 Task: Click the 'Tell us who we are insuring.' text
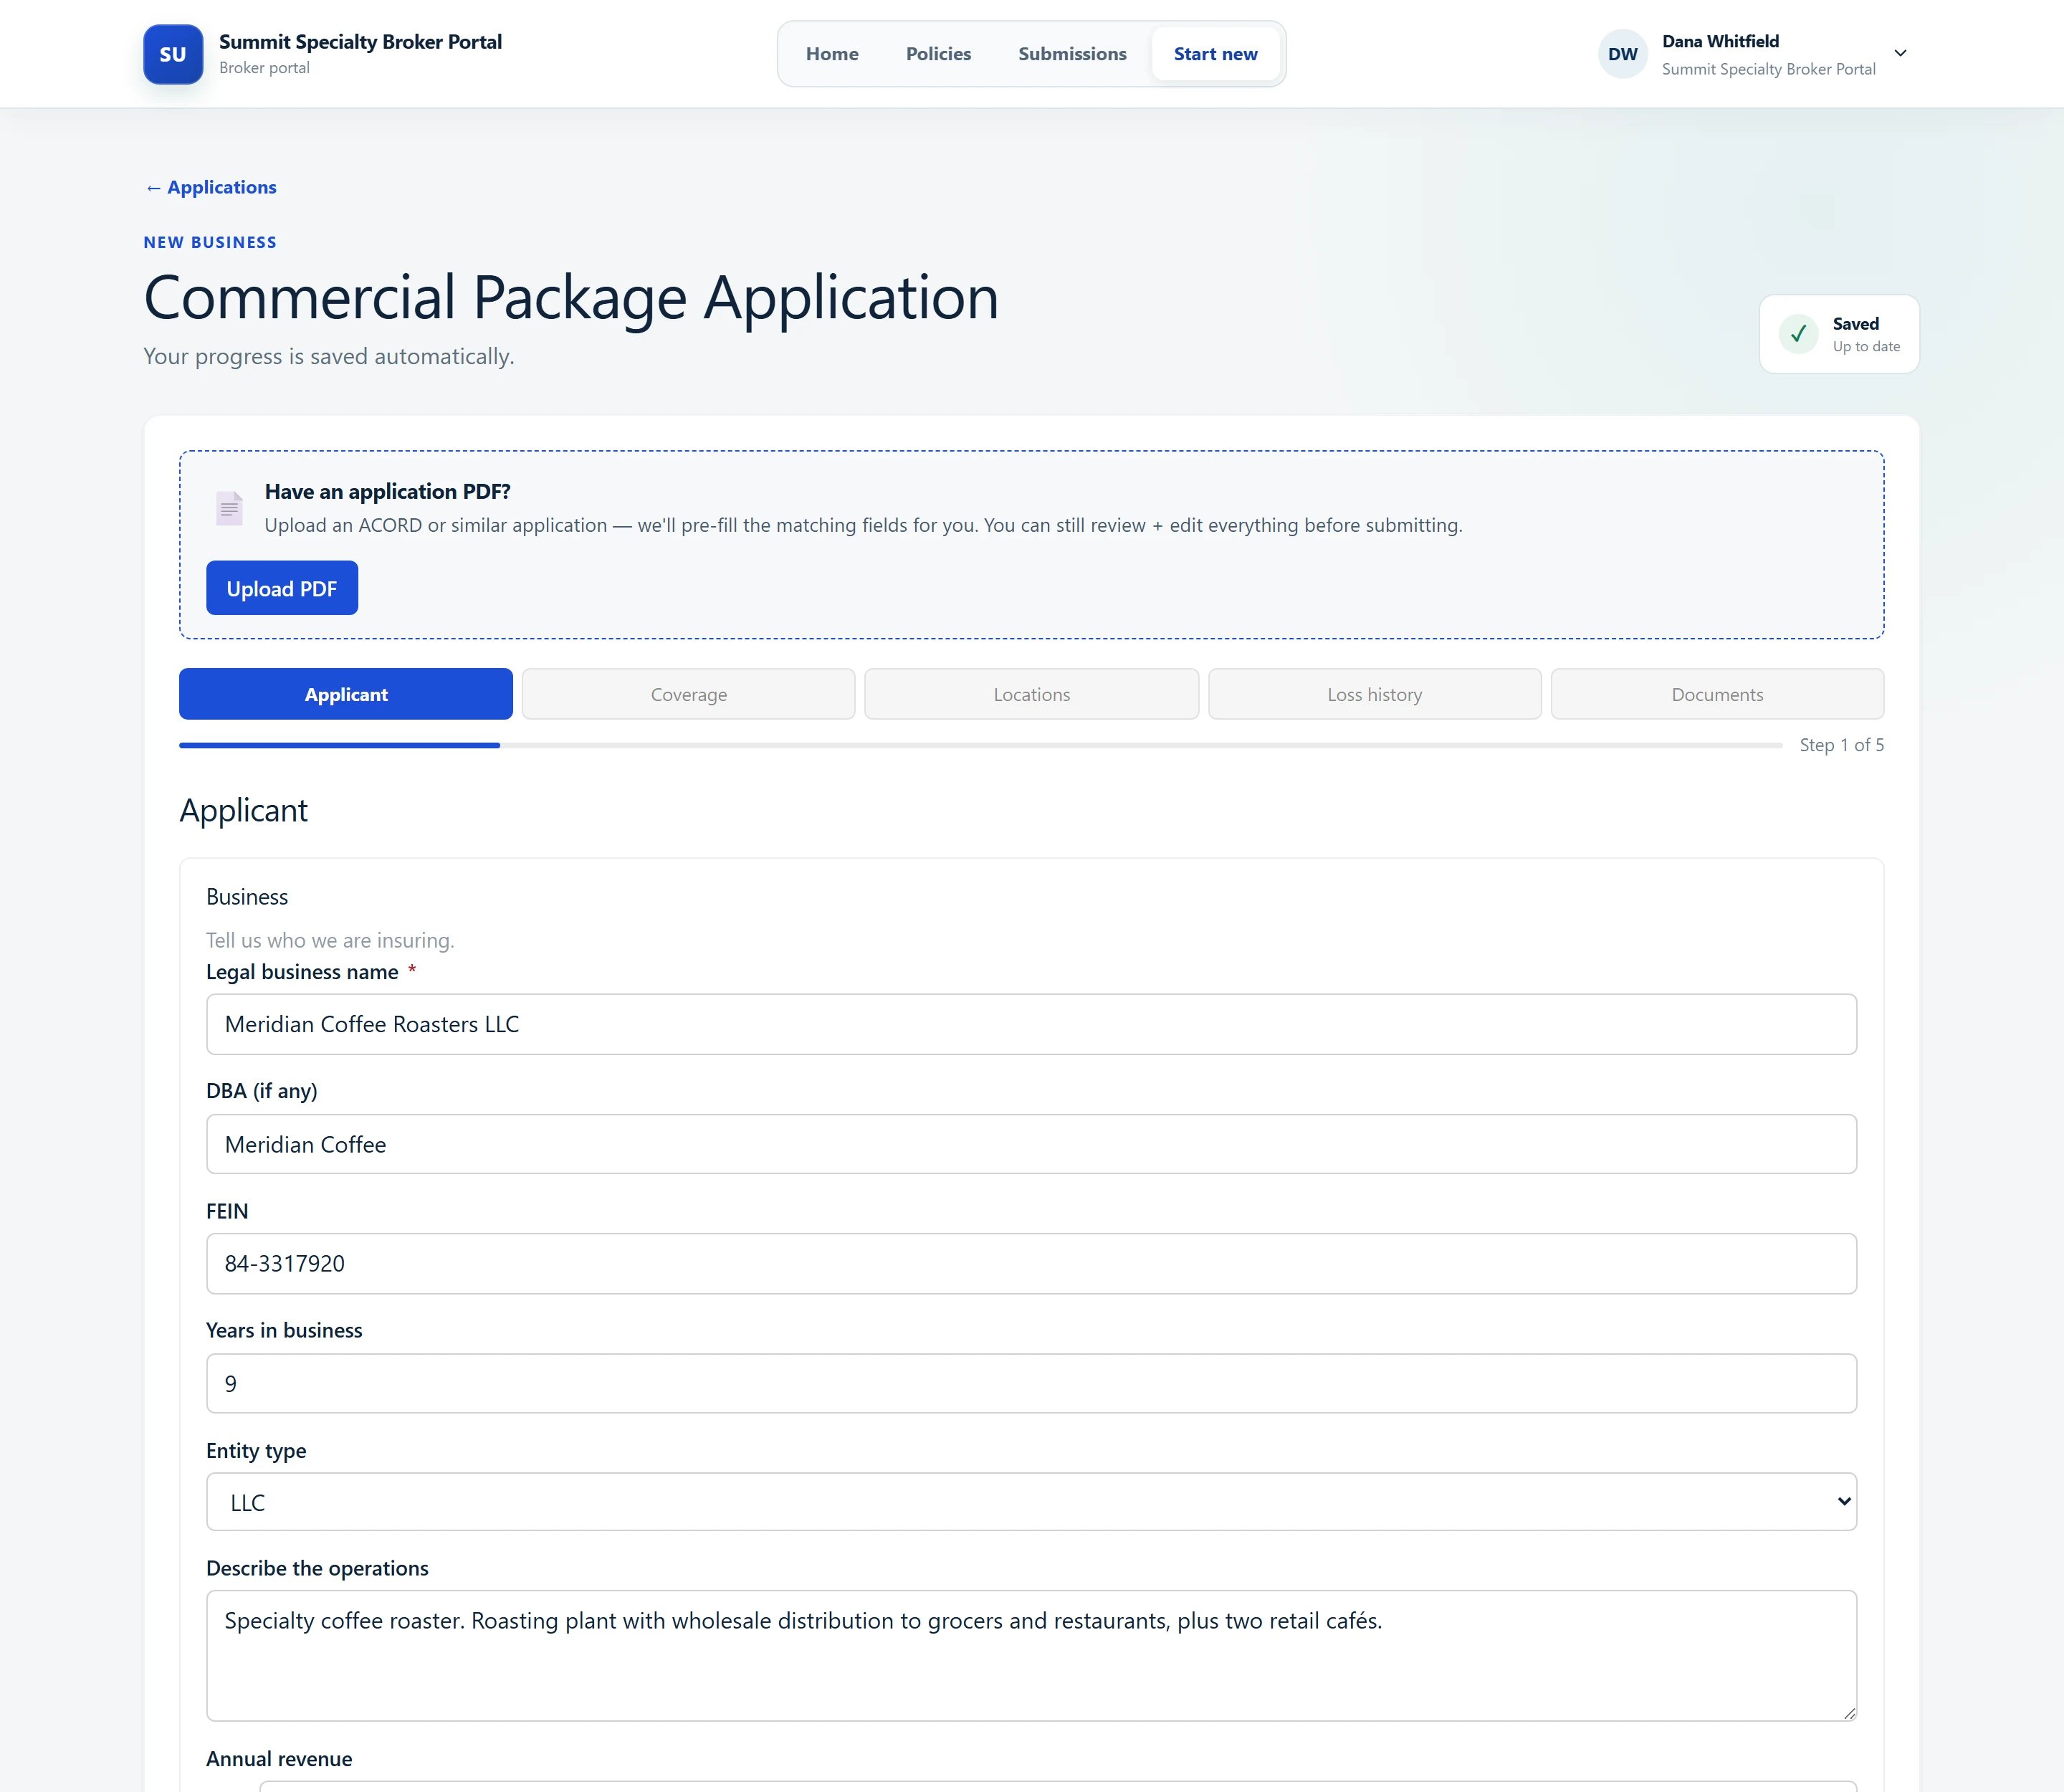[x=330, y=940]
